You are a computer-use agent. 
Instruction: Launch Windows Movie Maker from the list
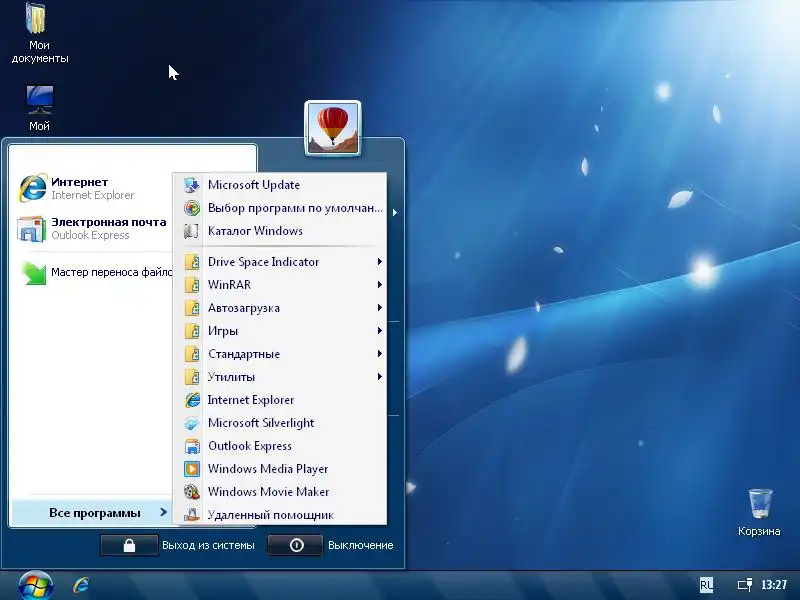tap(280, 492)
